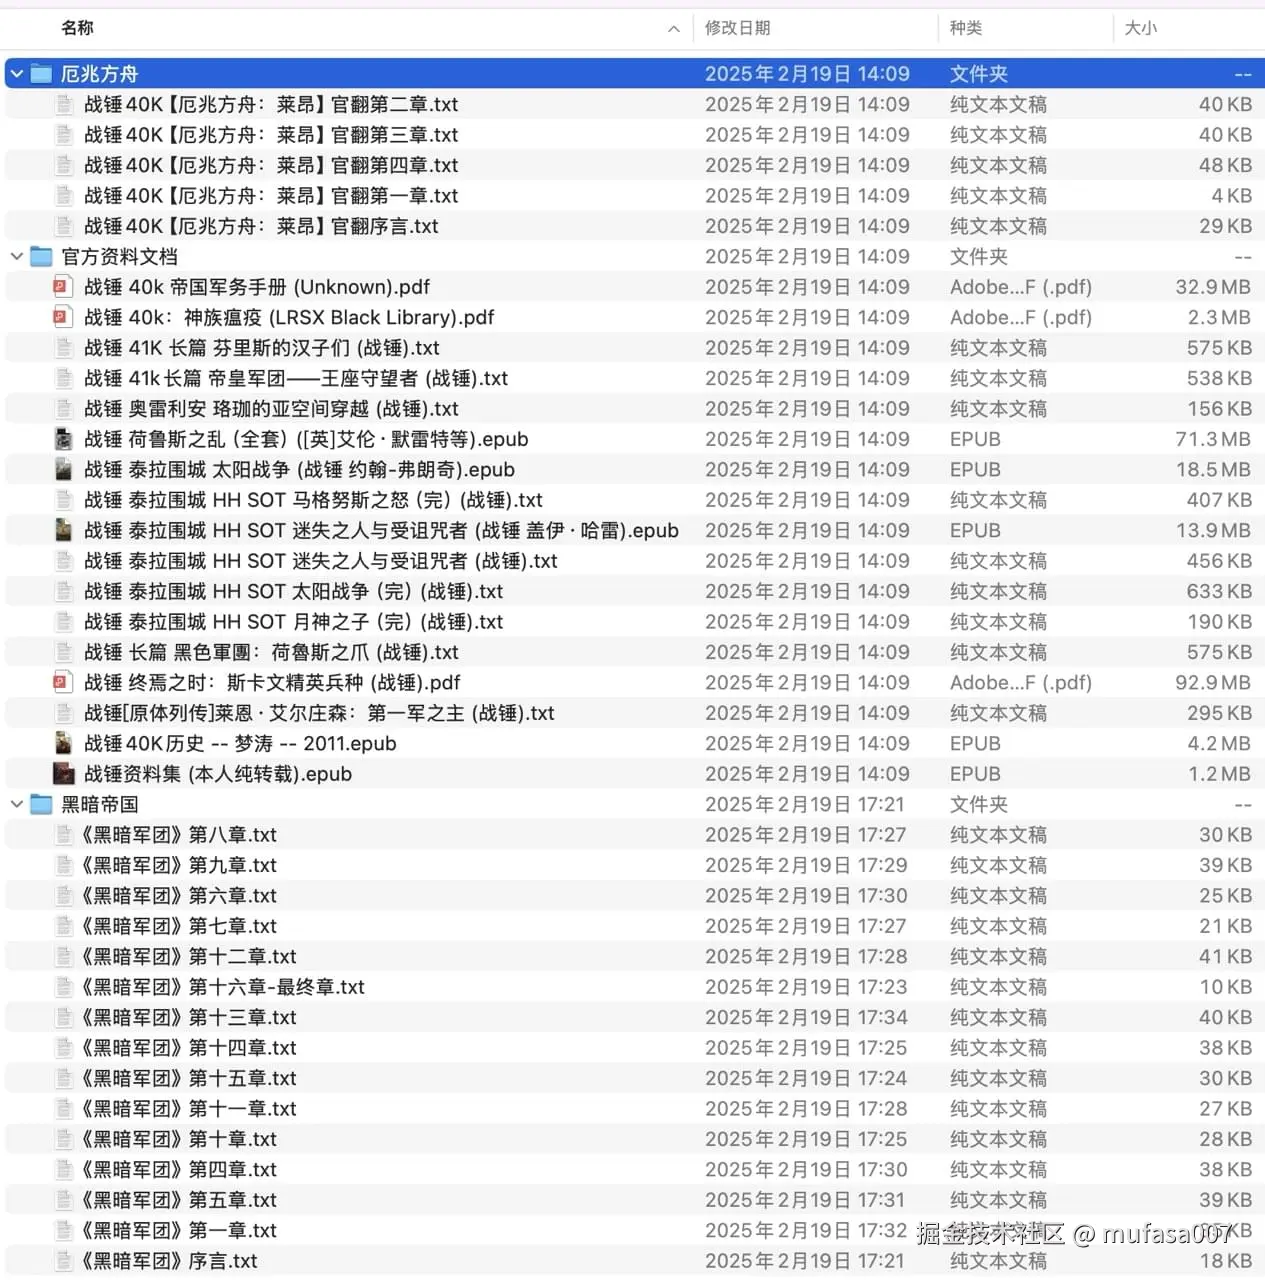
Task: Click text file icon of 官翻第一章.txt
Action: [64, 196]
